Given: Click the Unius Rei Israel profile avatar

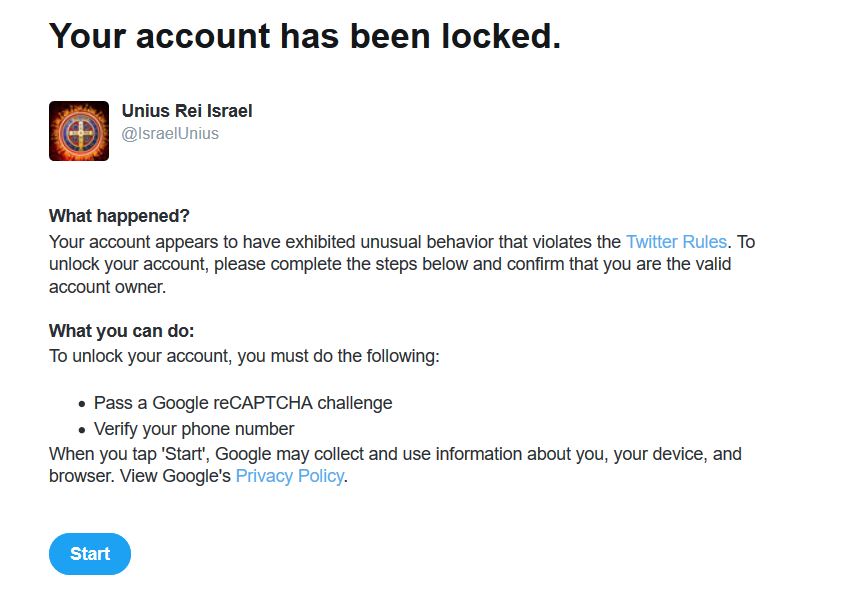Looking at the screenshot, I should 79,131.
